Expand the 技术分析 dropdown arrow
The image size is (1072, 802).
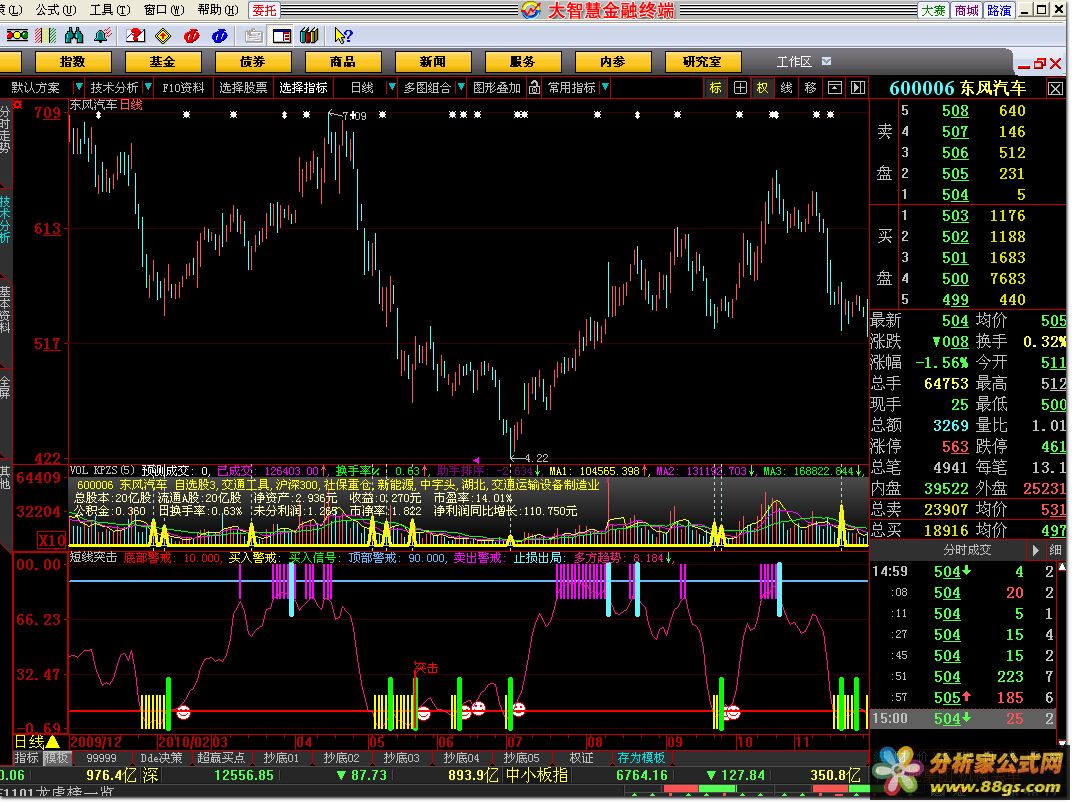pyautogui.click(x=148, y=88)
